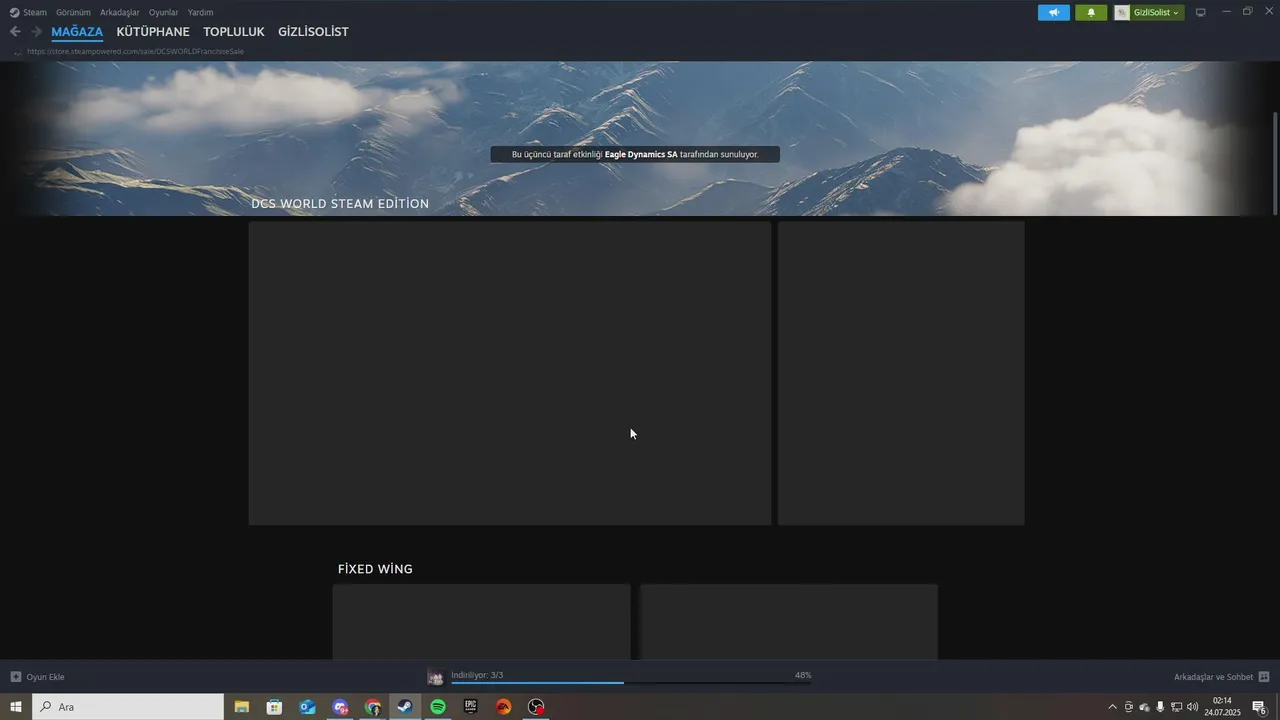This screenshot has height=720, width=1280.
Task: Open OBS Studio from the taskbar
Action: [537, 707]
